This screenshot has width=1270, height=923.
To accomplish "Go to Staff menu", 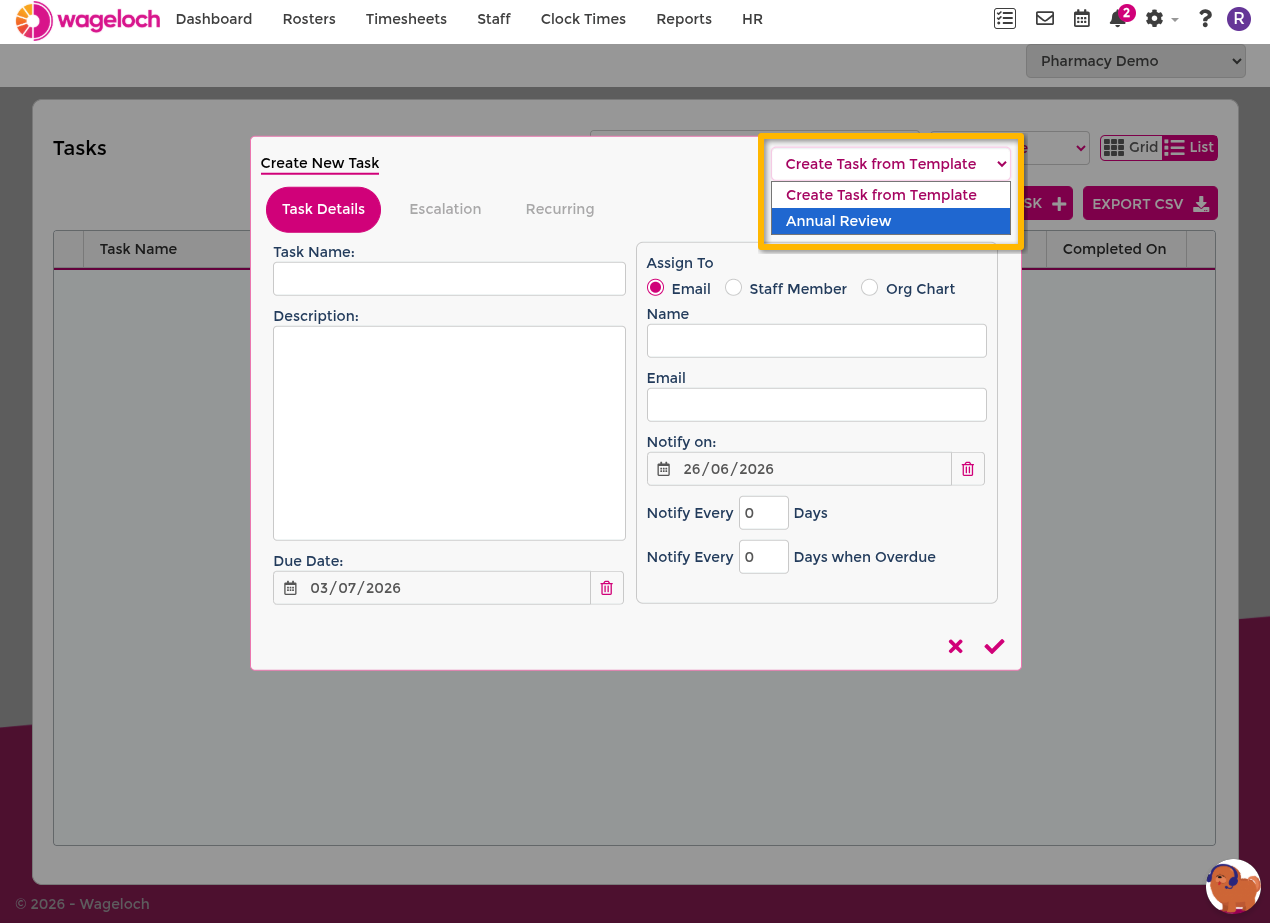I will [x=494, y=19].
